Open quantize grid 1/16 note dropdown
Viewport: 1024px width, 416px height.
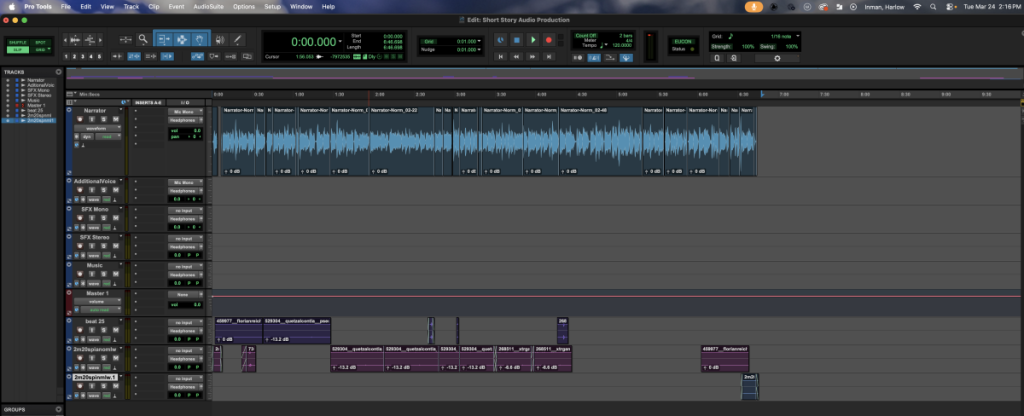pos(797,36)
